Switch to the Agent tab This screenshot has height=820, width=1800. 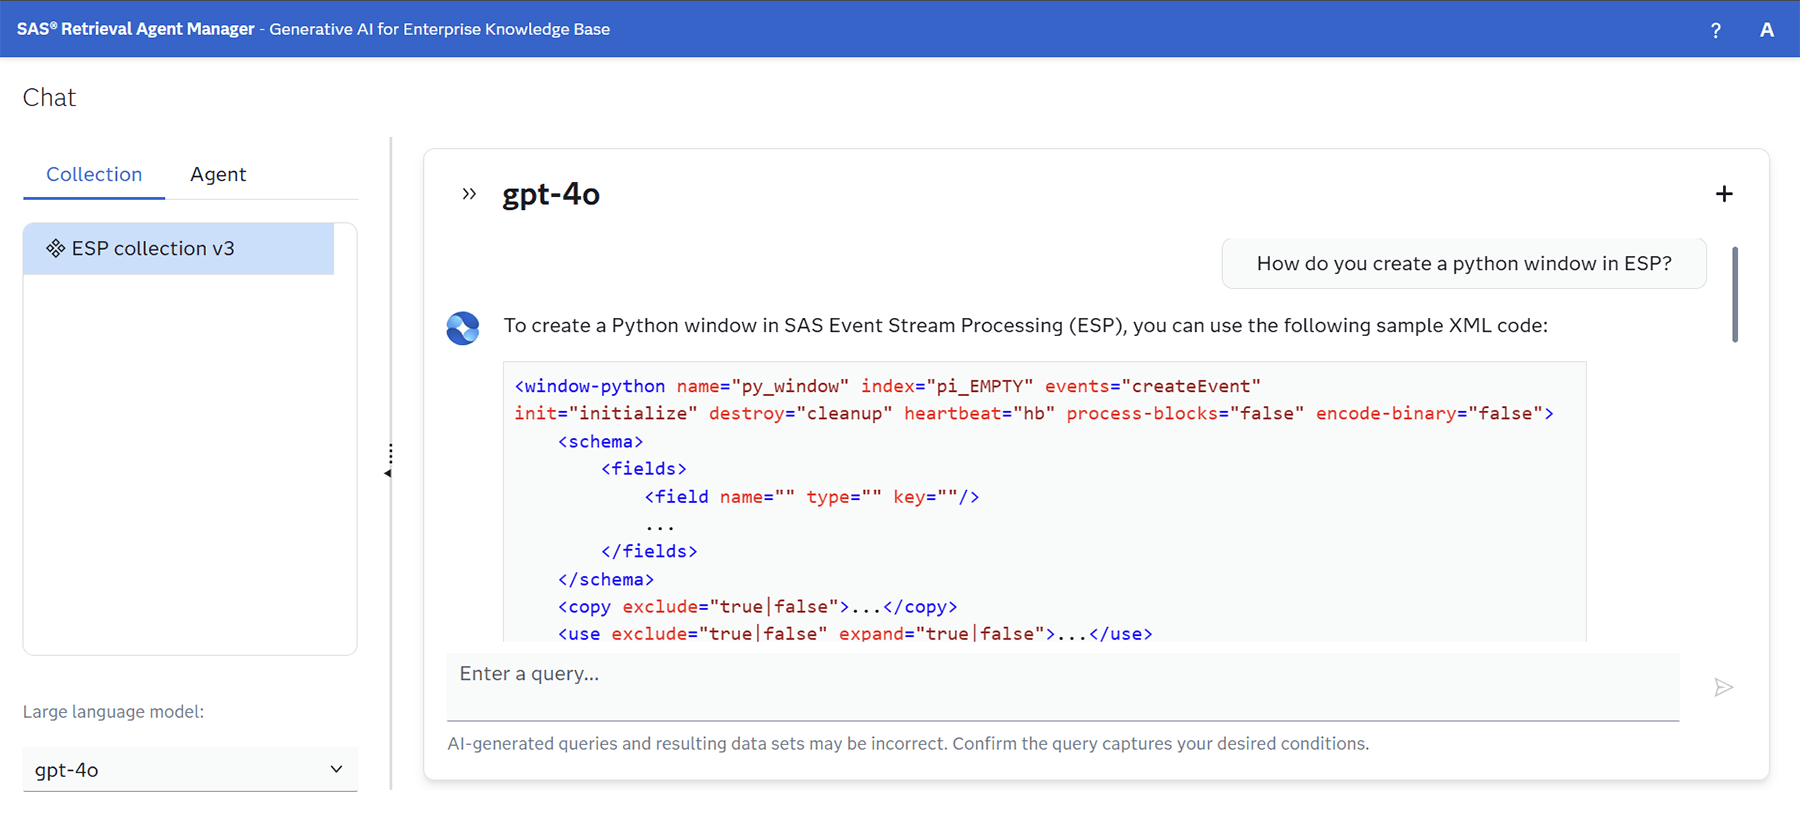218,174
